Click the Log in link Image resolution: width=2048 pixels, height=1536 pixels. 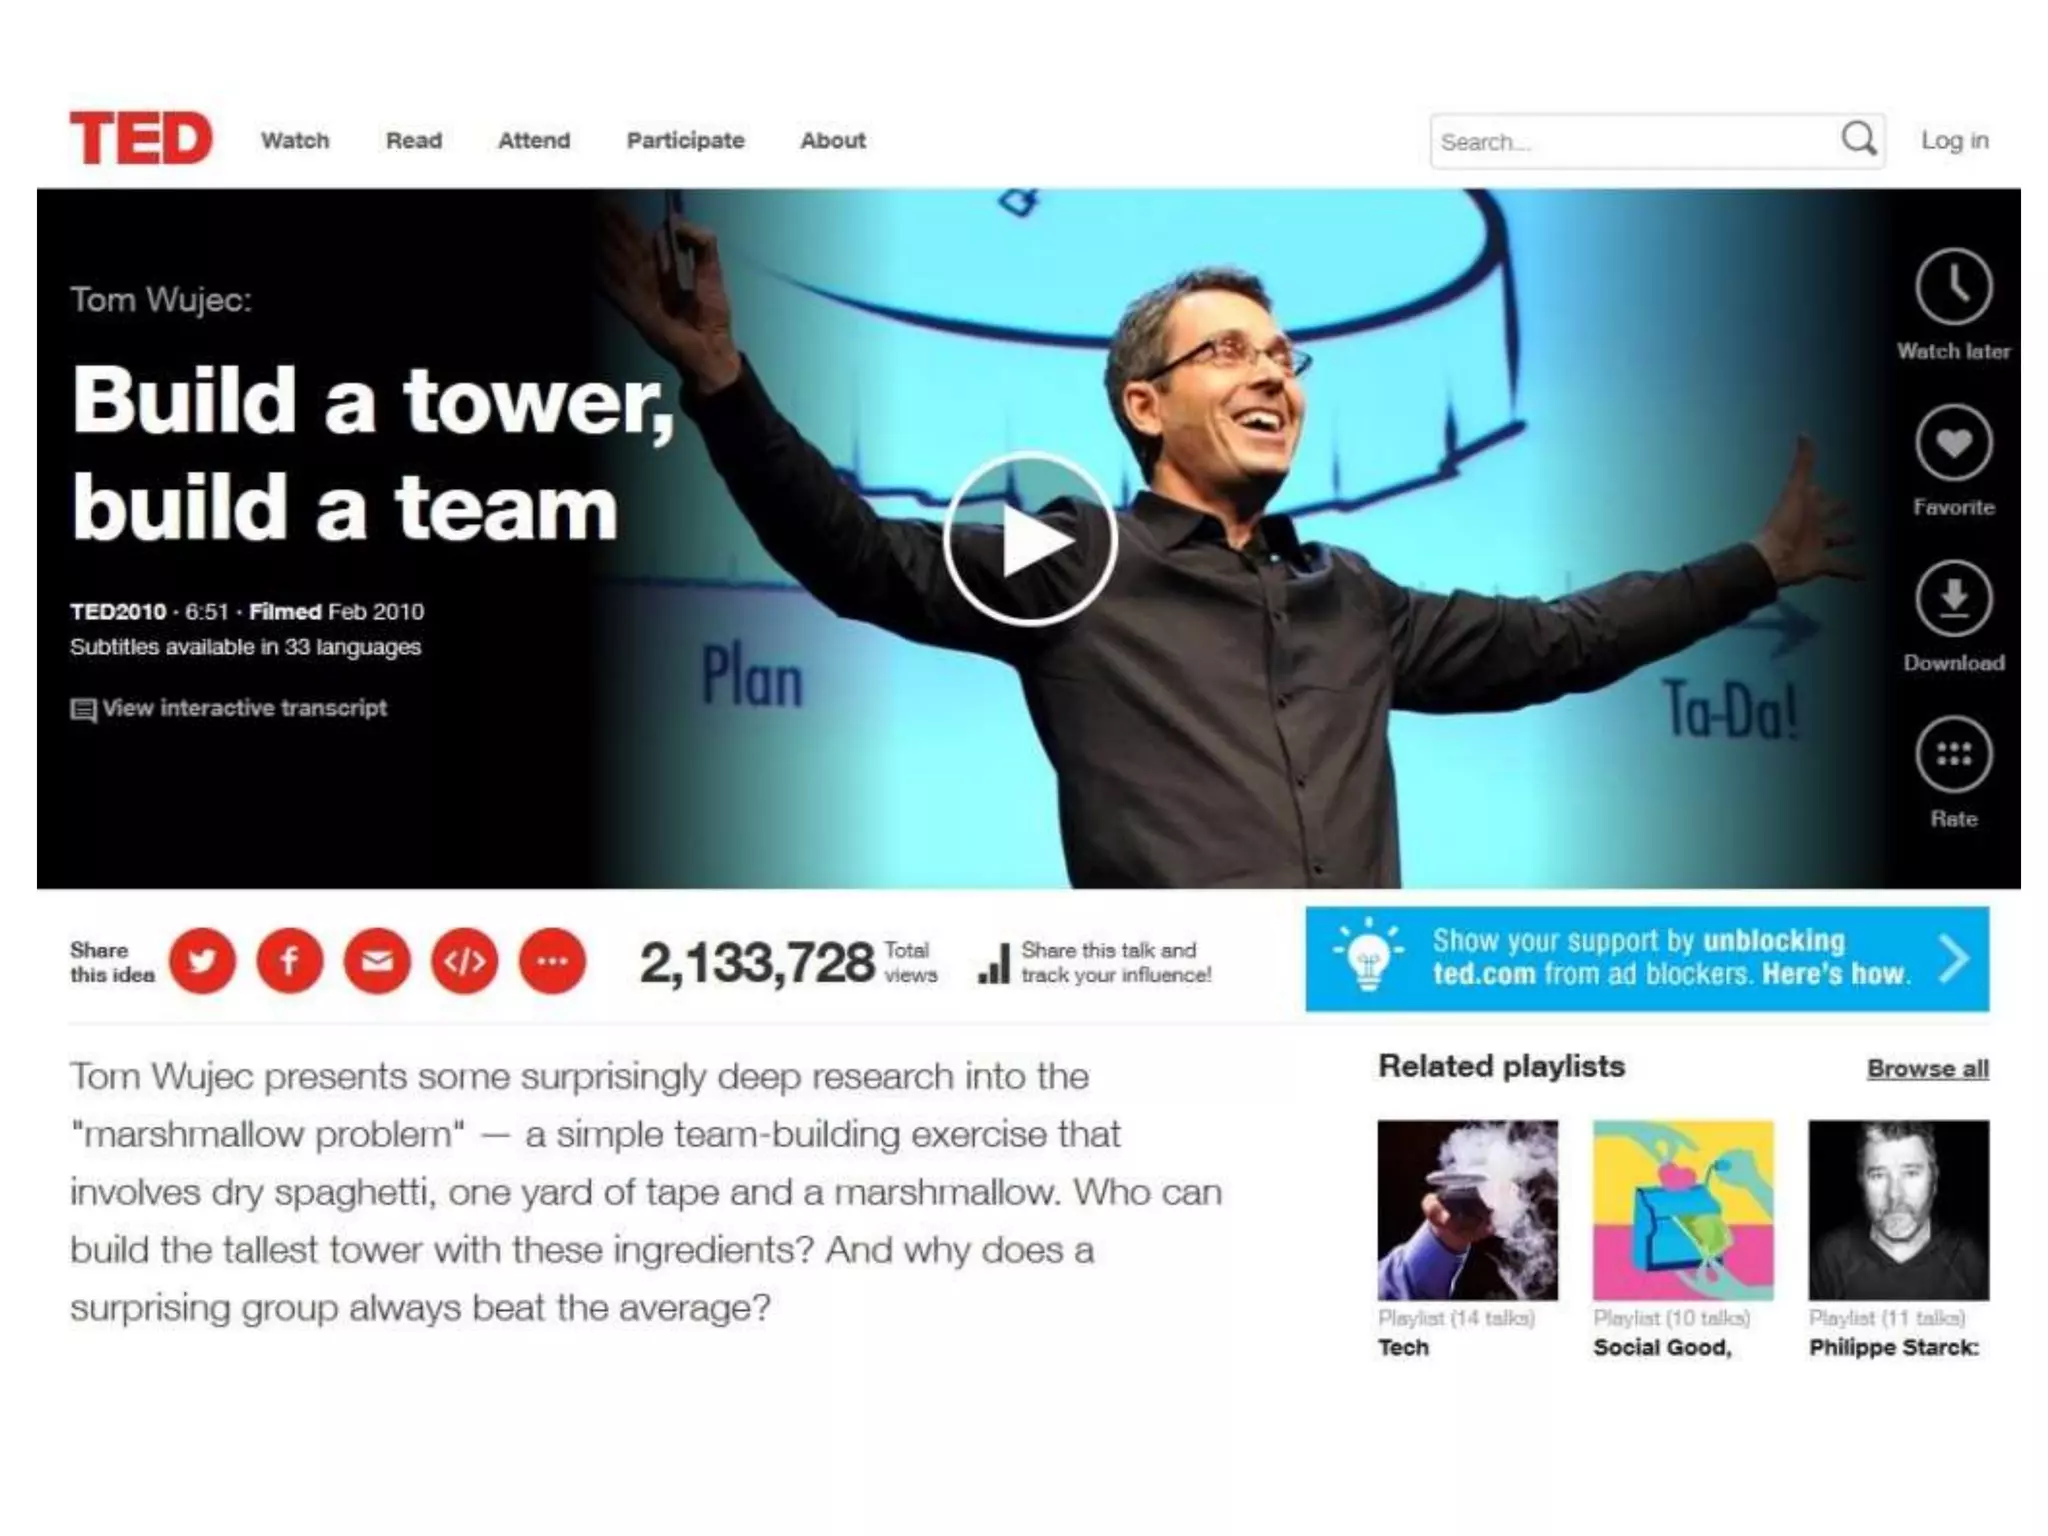click(x=1954, y=141)
